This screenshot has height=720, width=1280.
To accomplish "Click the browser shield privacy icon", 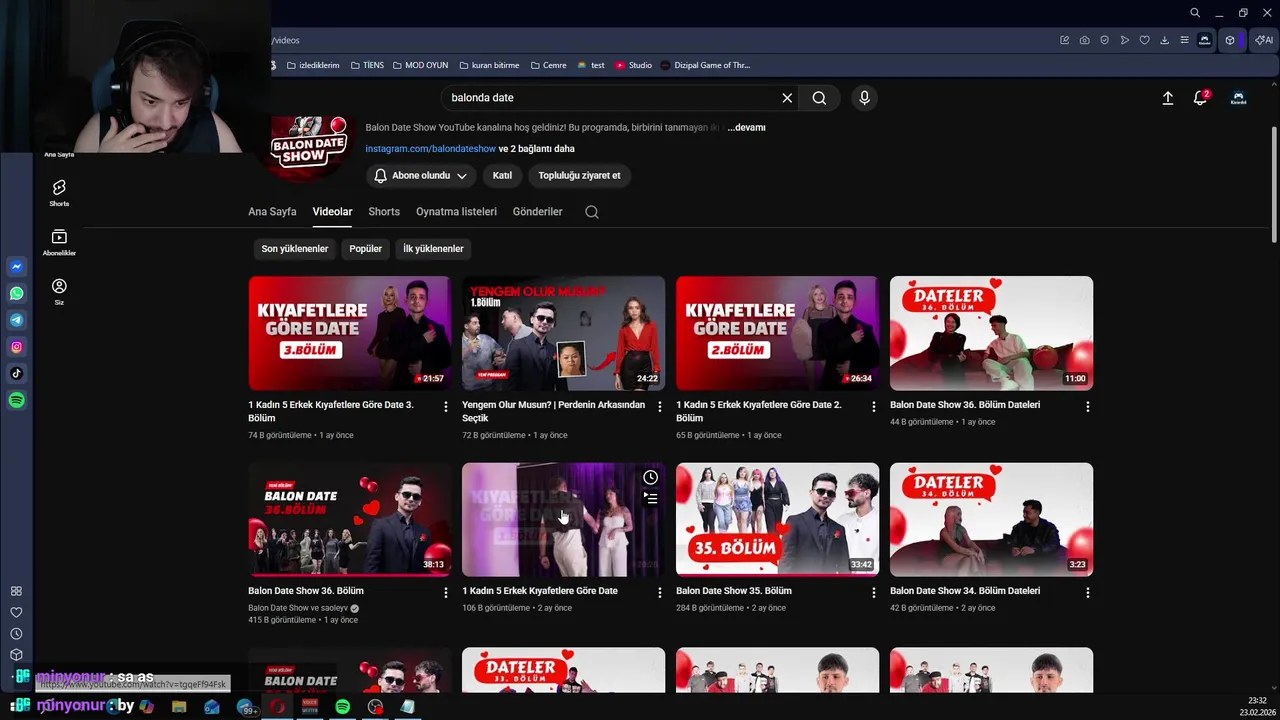I will point(1104,40).
